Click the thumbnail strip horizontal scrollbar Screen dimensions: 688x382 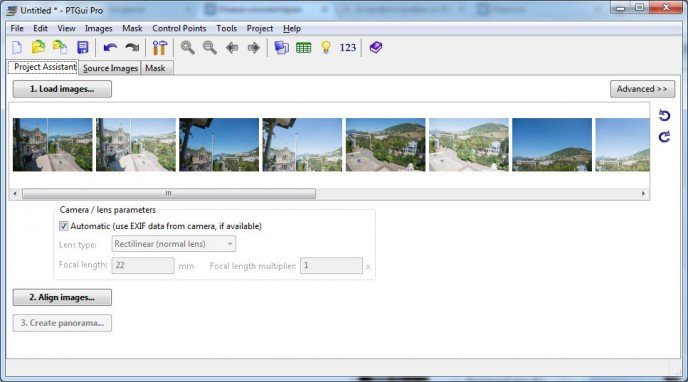(x=329, y=193)
